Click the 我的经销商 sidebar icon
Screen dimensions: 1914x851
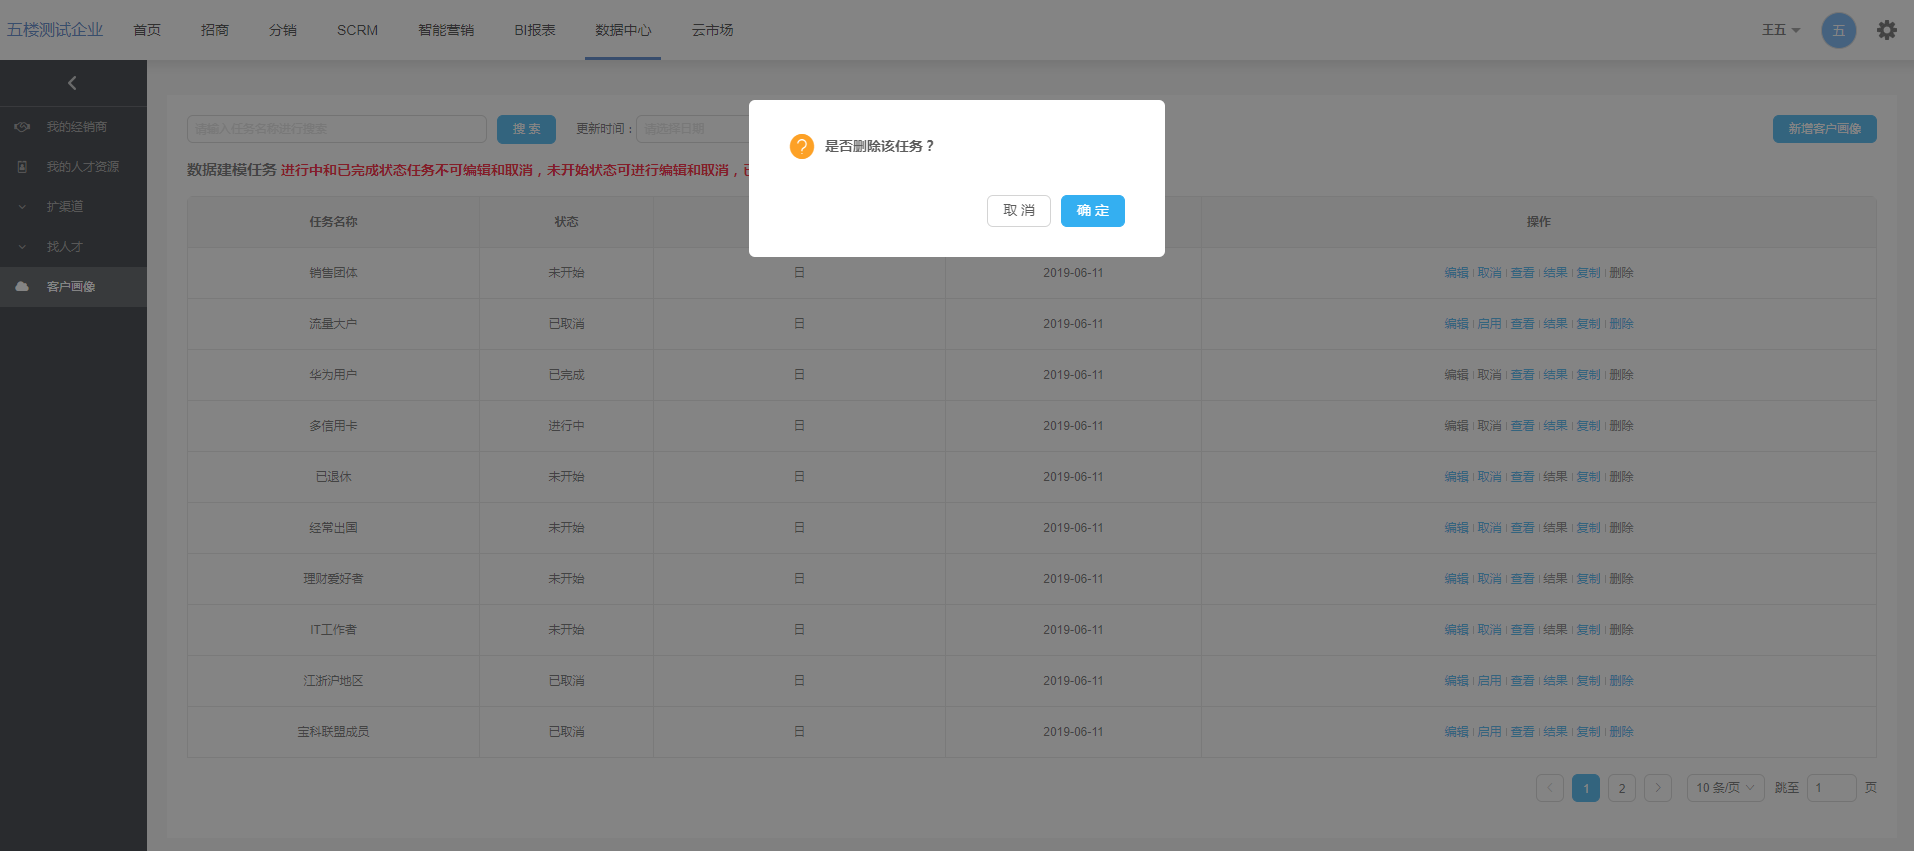22,127
